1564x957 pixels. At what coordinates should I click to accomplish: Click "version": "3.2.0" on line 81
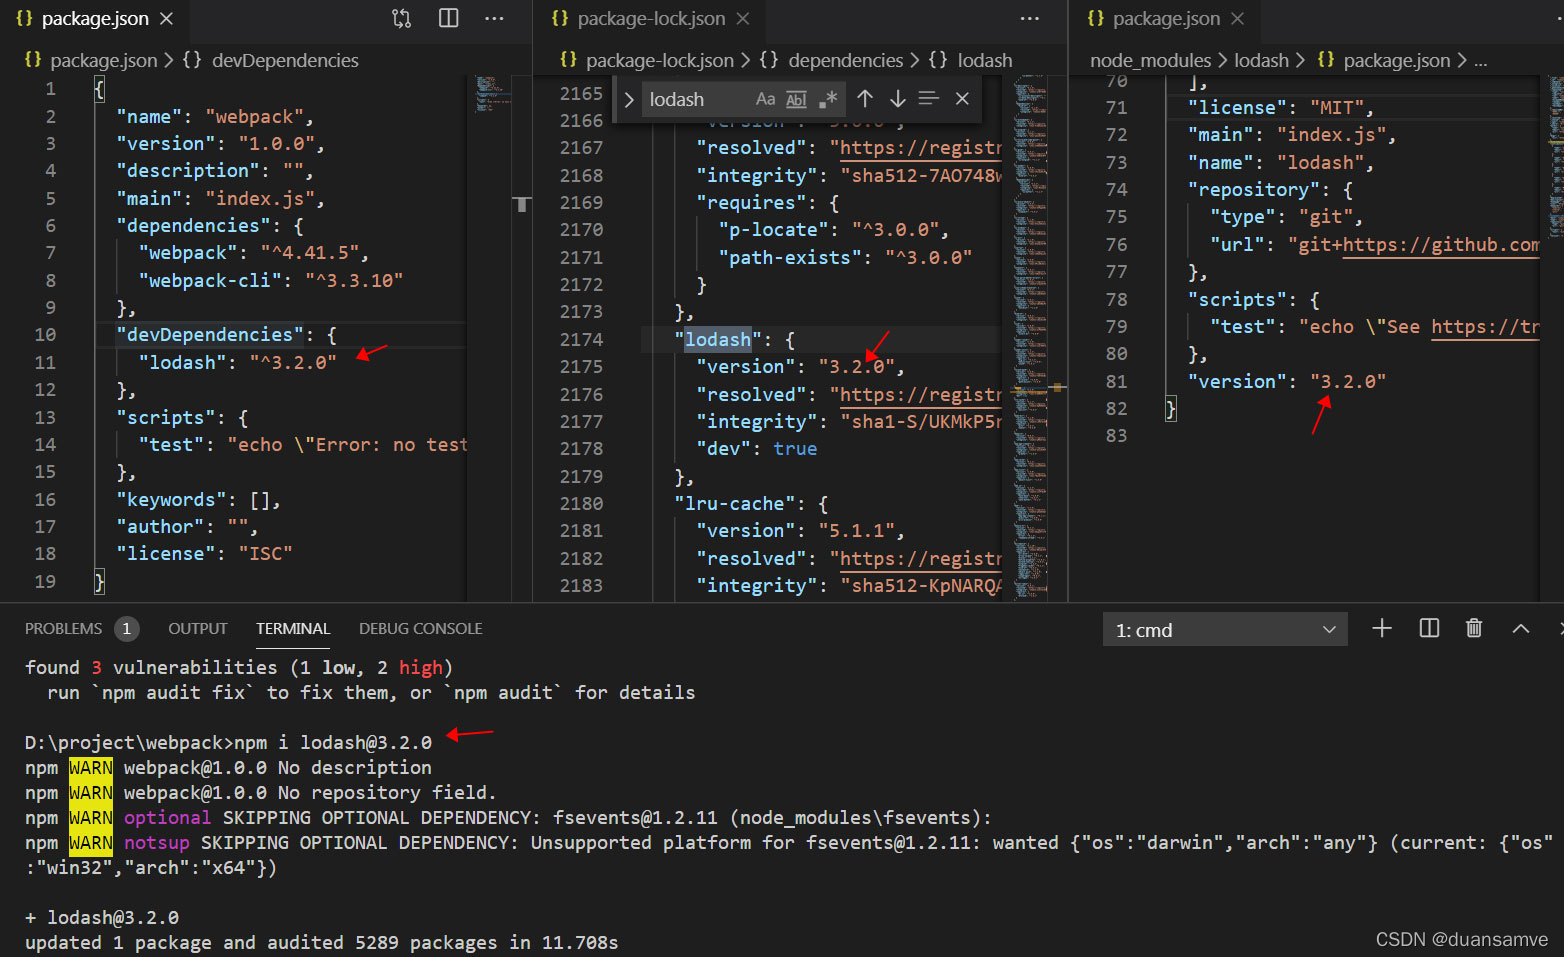point(1288,381)
